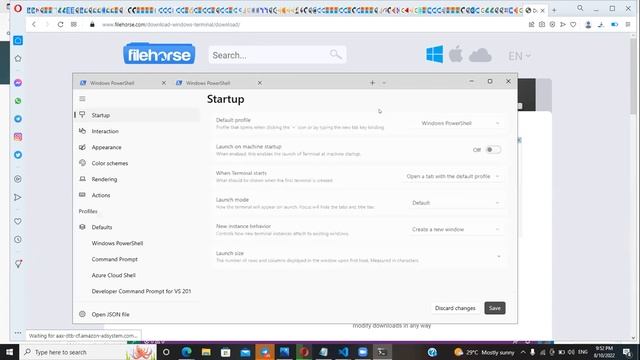
Task: Open Interaction settings in Terminal sidebar
Action: click(137, 131)
